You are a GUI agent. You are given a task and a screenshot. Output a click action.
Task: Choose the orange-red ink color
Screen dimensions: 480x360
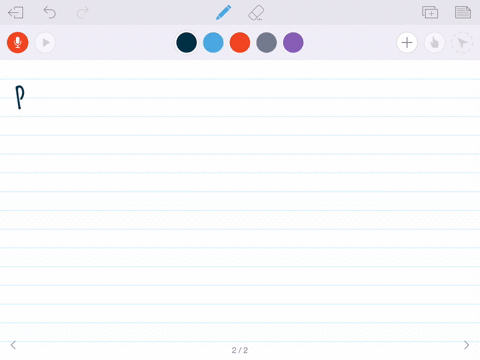[x=240, y=43]
